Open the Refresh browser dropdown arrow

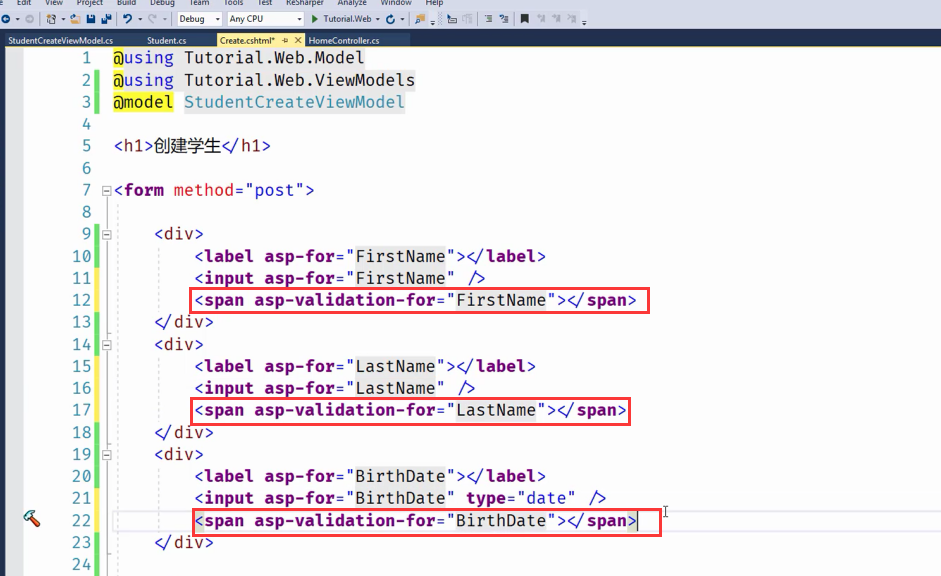(402, 19)
